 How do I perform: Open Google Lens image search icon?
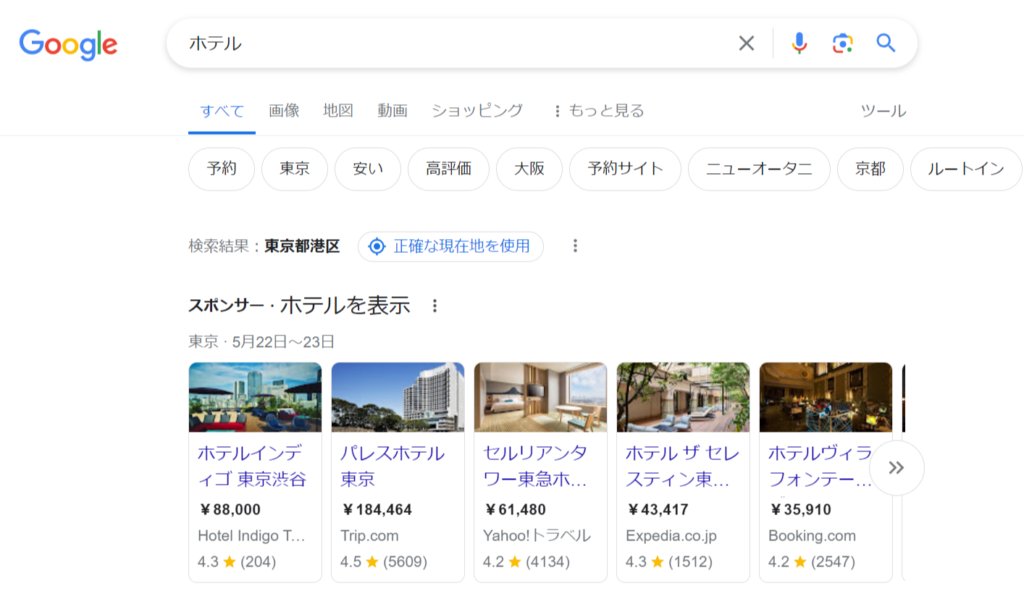pos(842,43)
